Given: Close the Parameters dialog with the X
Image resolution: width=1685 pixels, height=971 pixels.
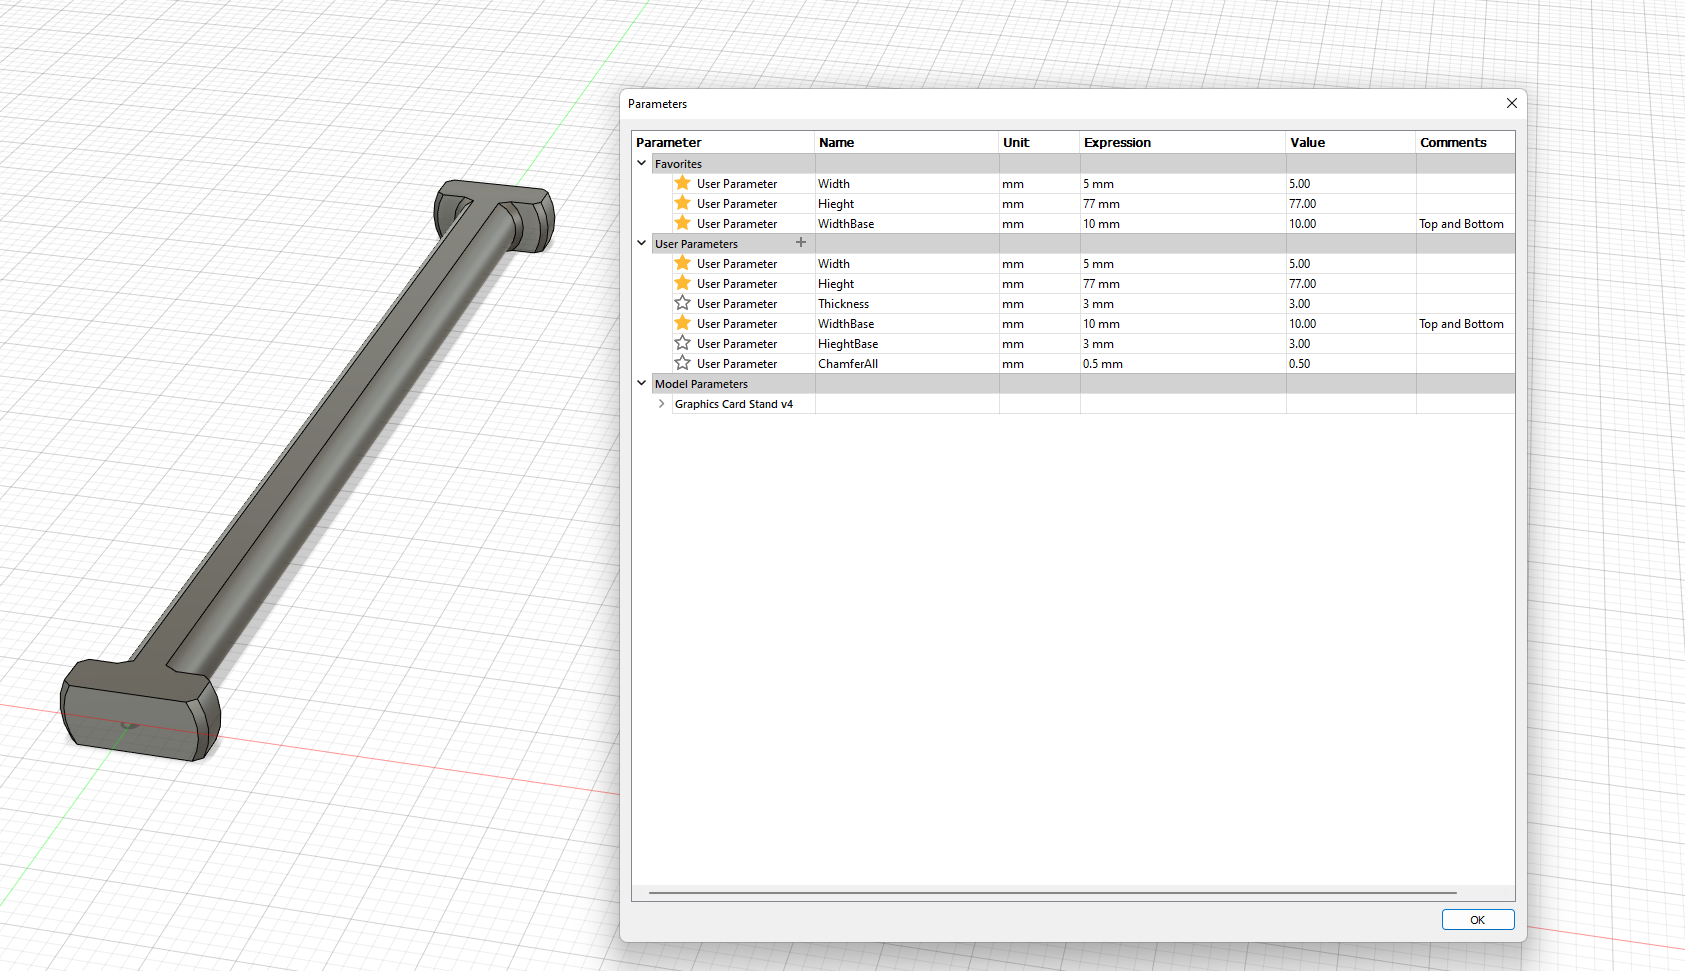Looking at the screenshot, I should (1511, 103).
